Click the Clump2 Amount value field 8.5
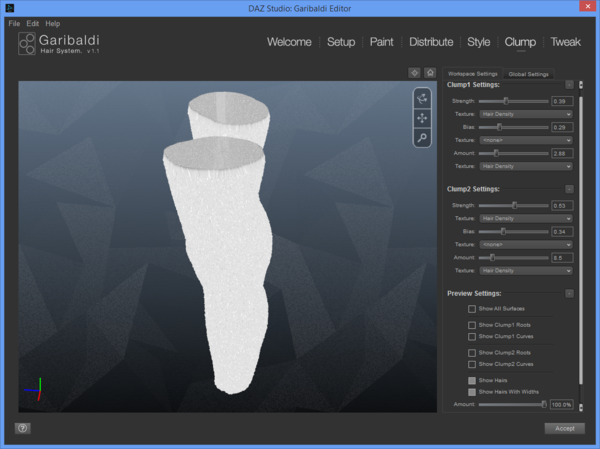The image size is (600, 449). point(562,258)
